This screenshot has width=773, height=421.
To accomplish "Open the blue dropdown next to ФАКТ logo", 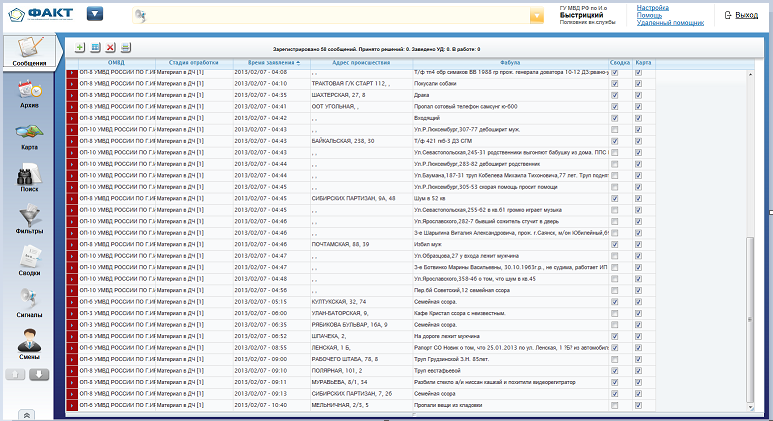I will pyautogui.click(x=95, y=15).
